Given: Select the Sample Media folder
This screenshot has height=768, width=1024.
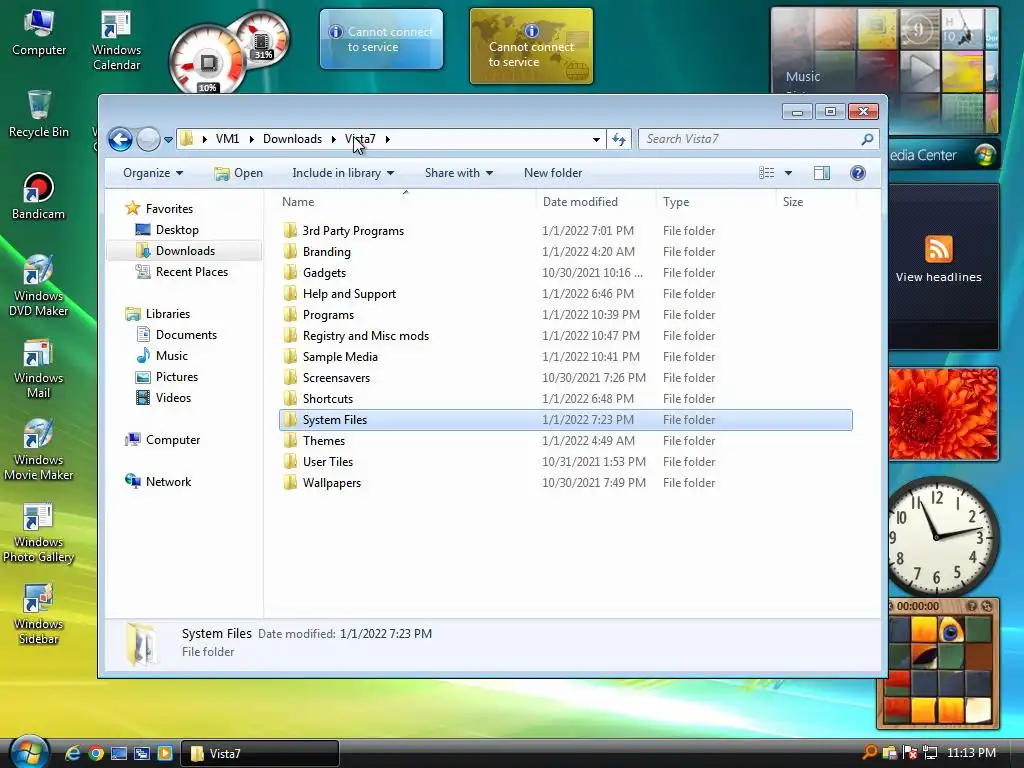Looking at the screenshot, I should 340,357.
